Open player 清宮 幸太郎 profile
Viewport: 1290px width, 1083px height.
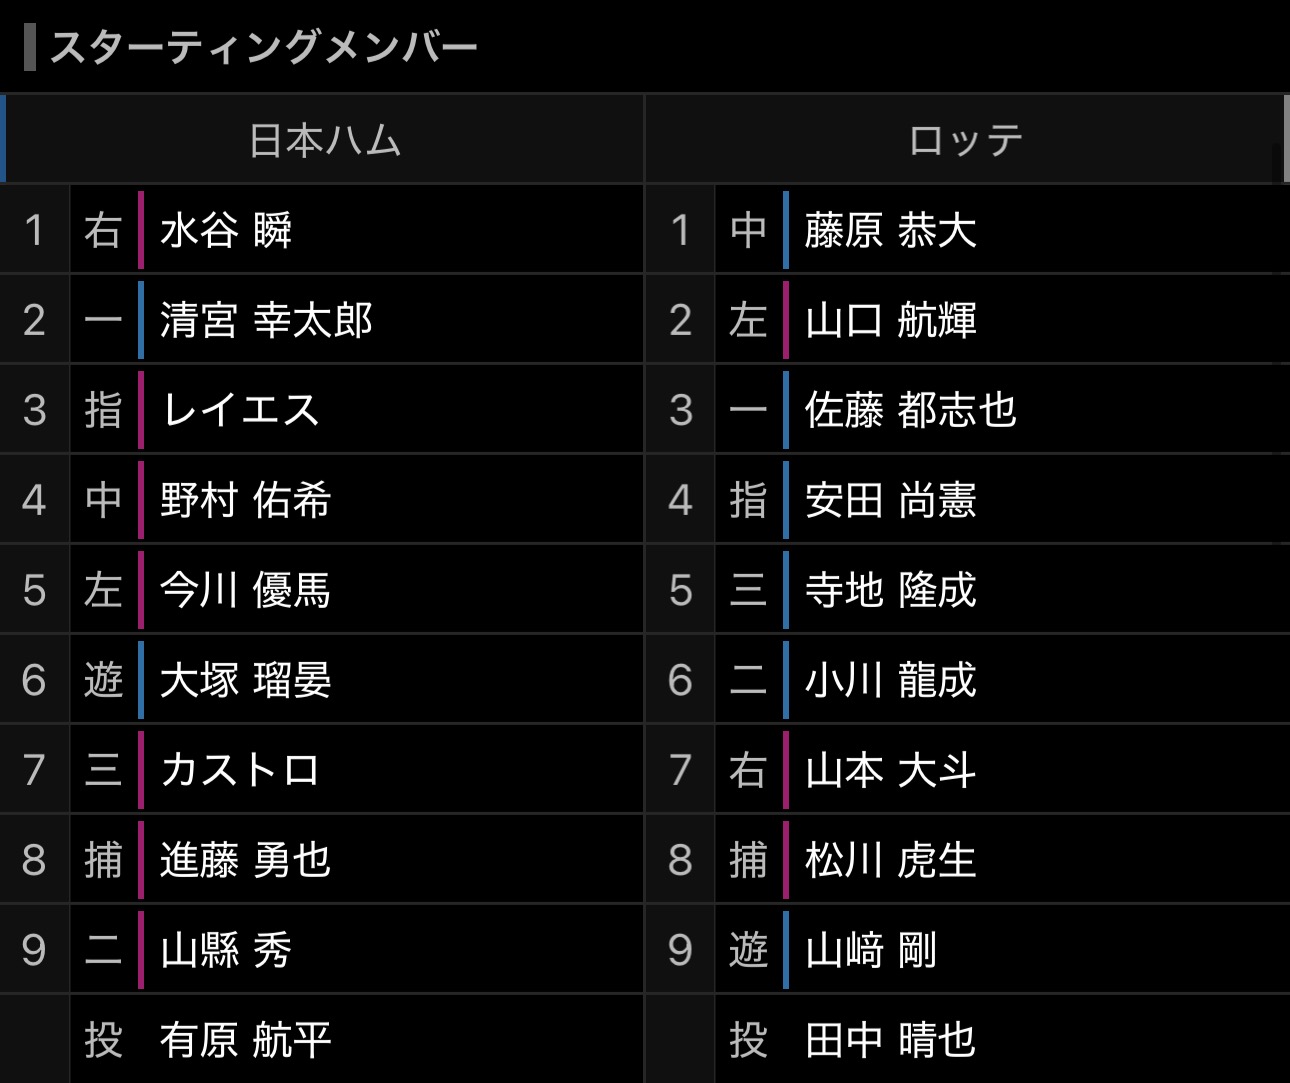[266, 320]
